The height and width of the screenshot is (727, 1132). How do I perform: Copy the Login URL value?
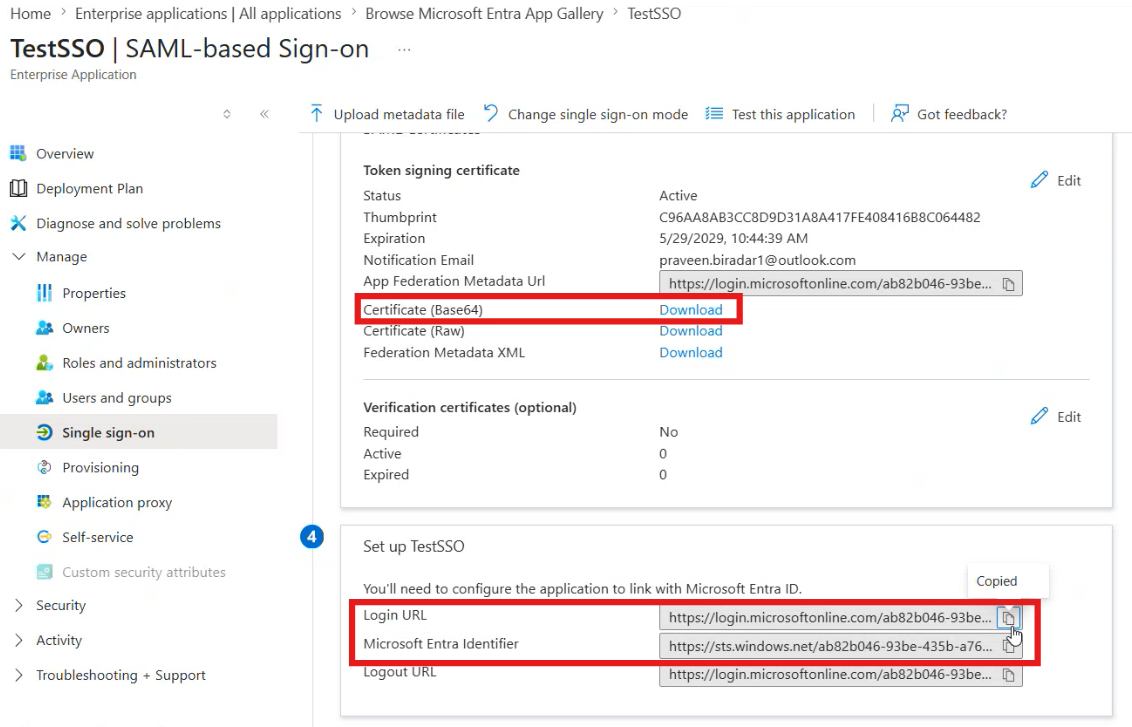1008,618
